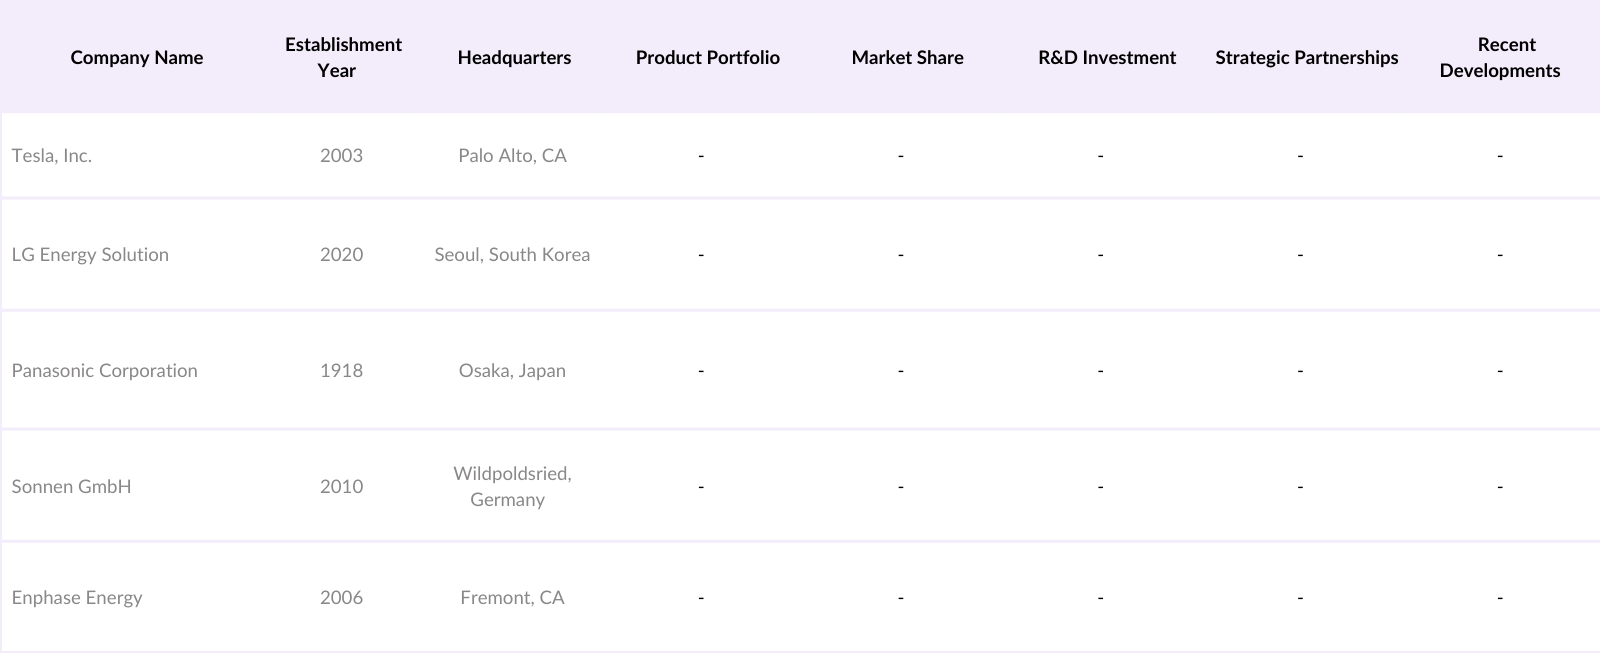Click Enphase Energy's Product Portfolio dash cell
Image resolution: width=1600 pixels, height=653 pixels.
tap(701, 597)
